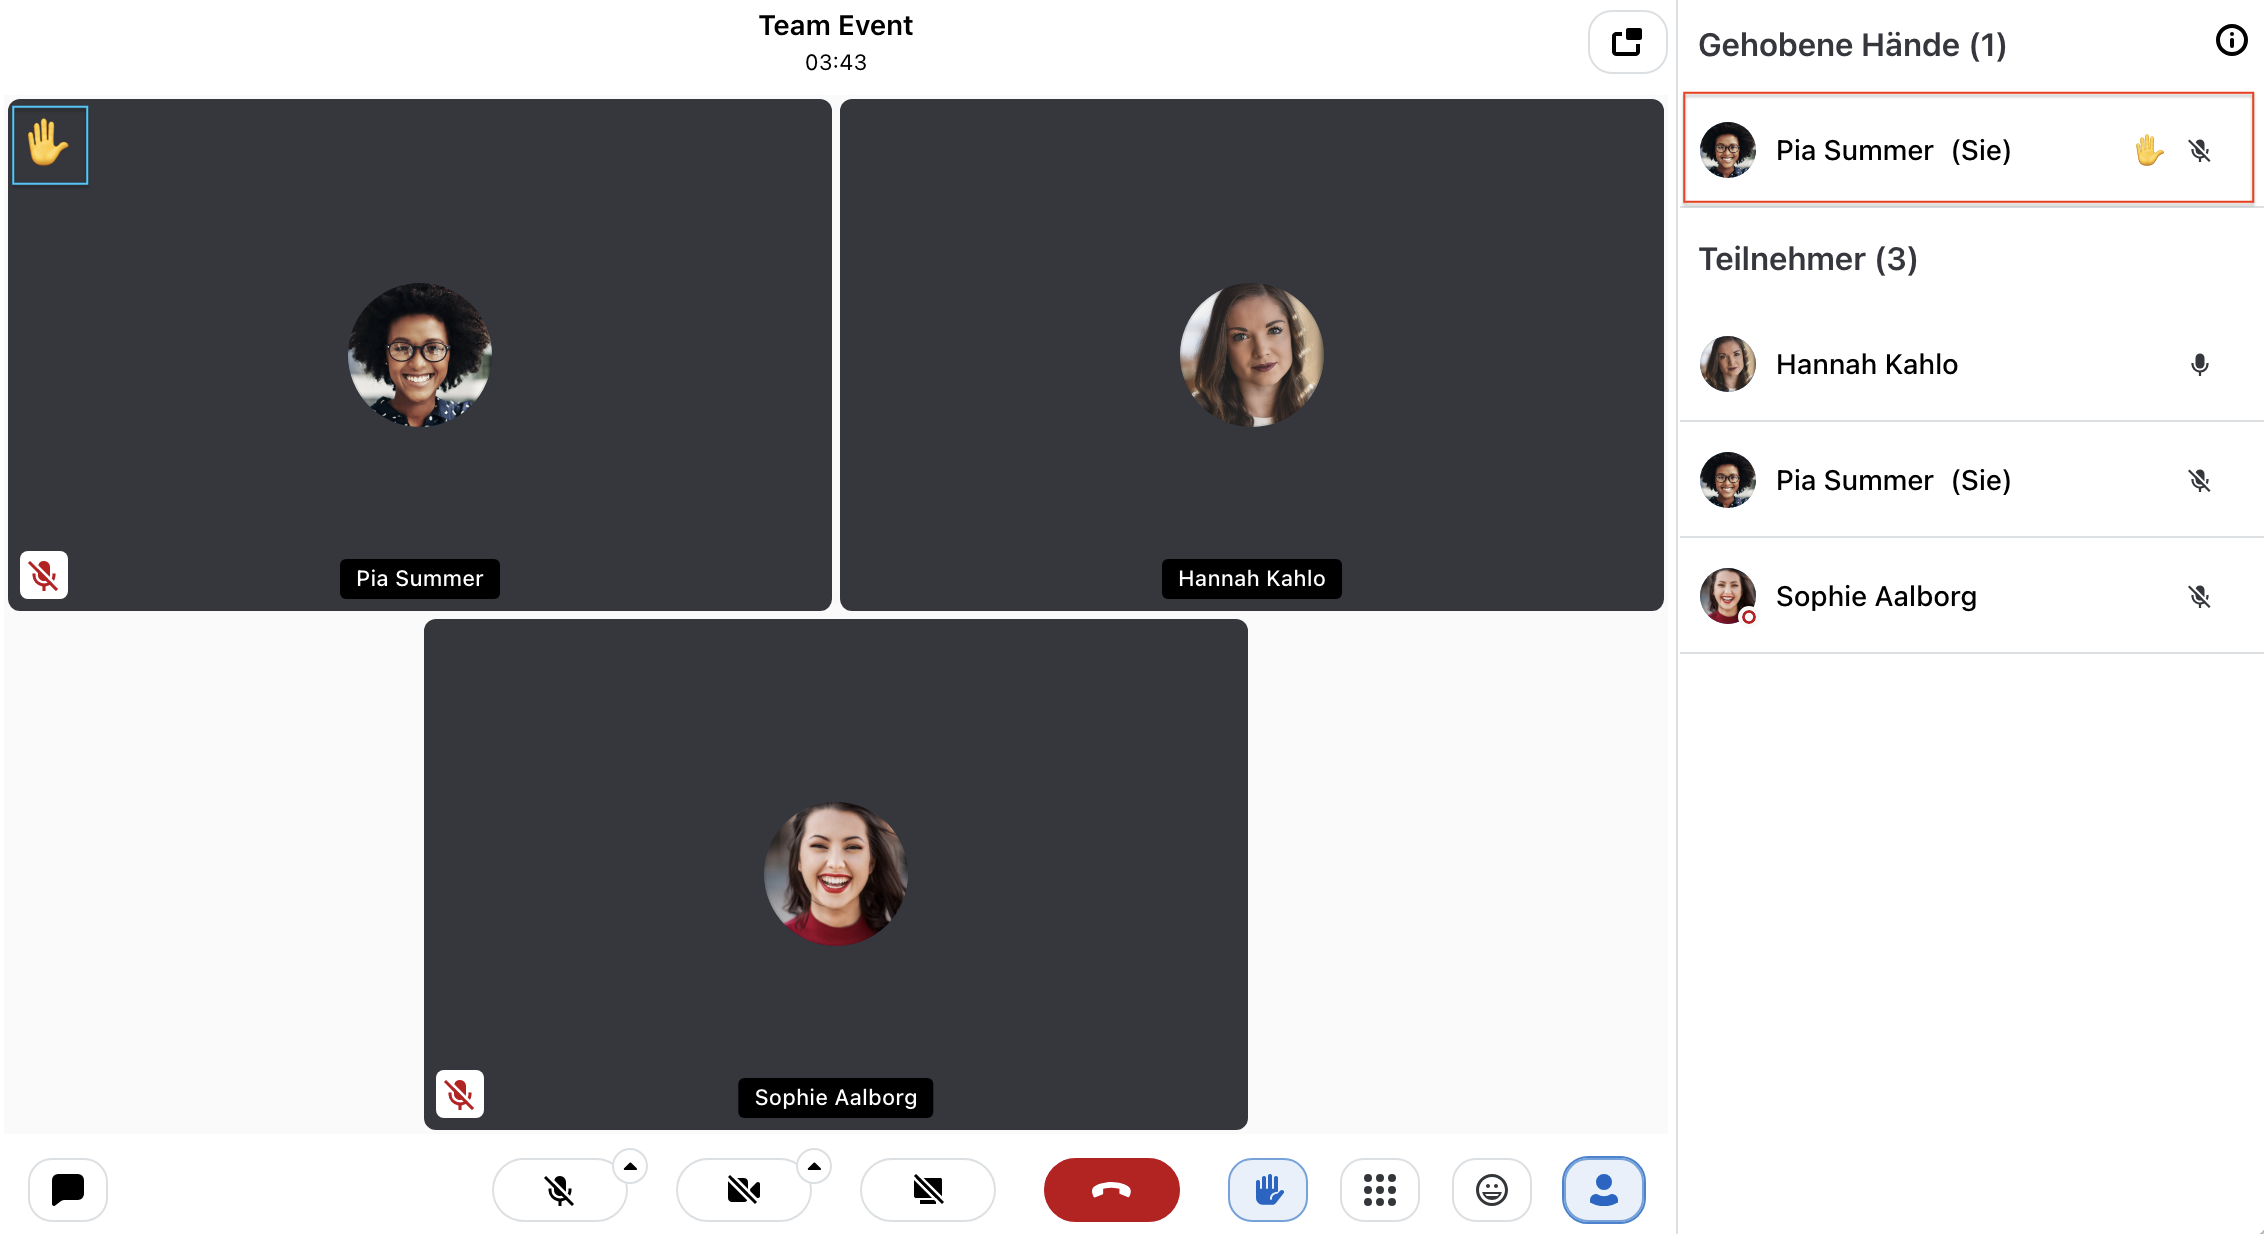Start screen sharing
2264x1234 pixels.
(928, 1189)
